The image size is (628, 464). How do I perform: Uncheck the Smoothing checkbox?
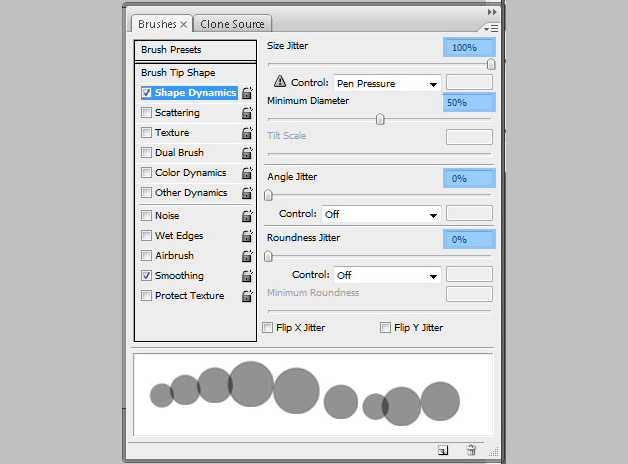click(x=147, y=275)
